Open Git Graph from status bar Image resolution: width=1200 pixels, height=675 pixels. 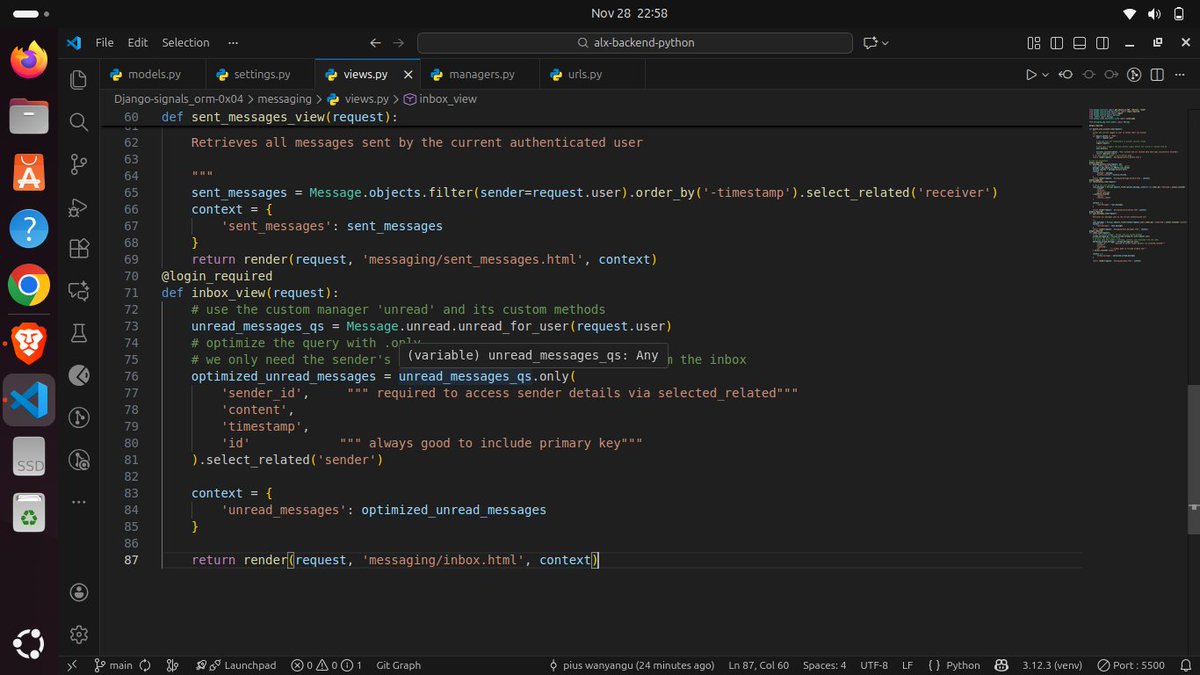(x=398, y=665)
